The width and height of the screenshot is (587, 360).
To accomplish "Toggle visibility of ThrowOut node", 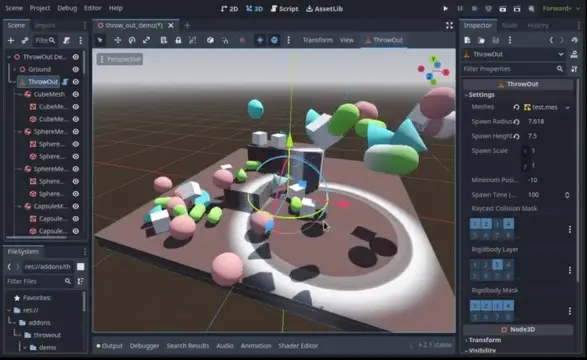I will 76,82.
